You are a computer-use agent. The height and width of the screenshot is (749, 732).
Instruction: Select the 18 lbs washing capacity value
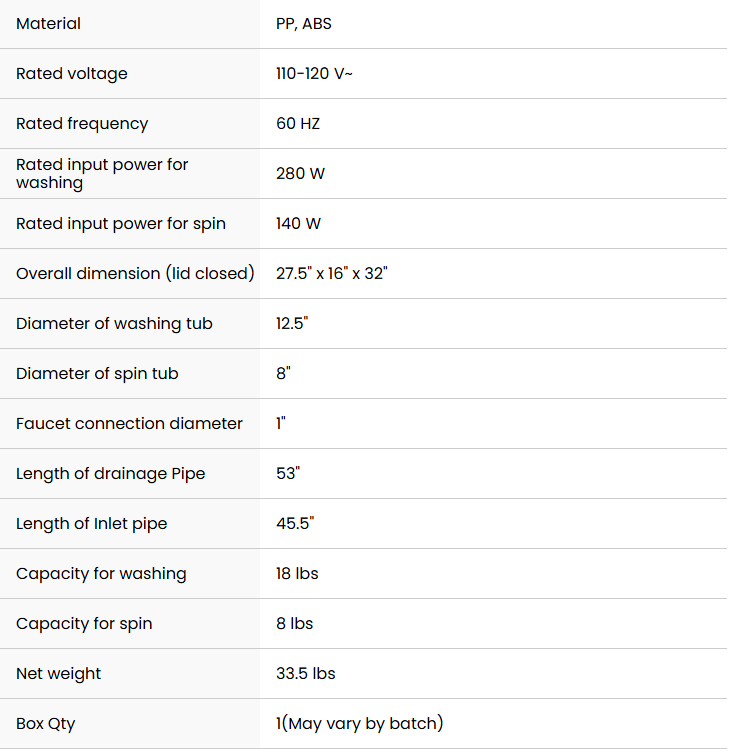tap(297, 573)
